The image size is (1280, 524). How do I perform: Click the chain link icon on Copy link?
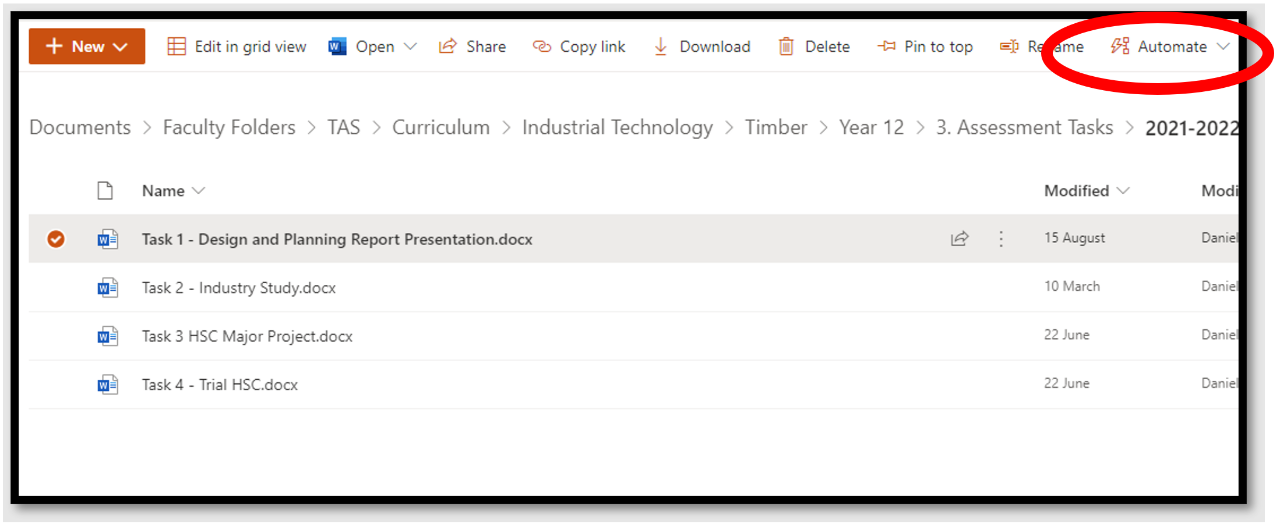coord(542,46)
